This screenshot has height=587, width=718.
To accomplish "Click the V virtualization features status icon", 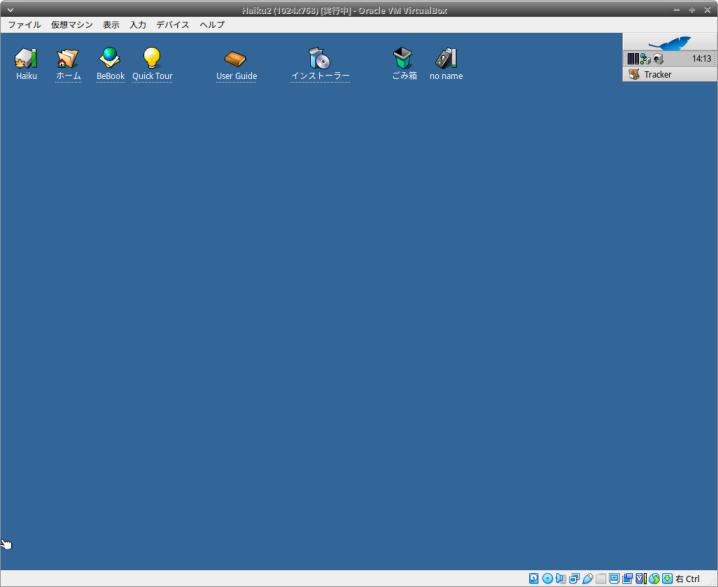I will pos(641,578).
